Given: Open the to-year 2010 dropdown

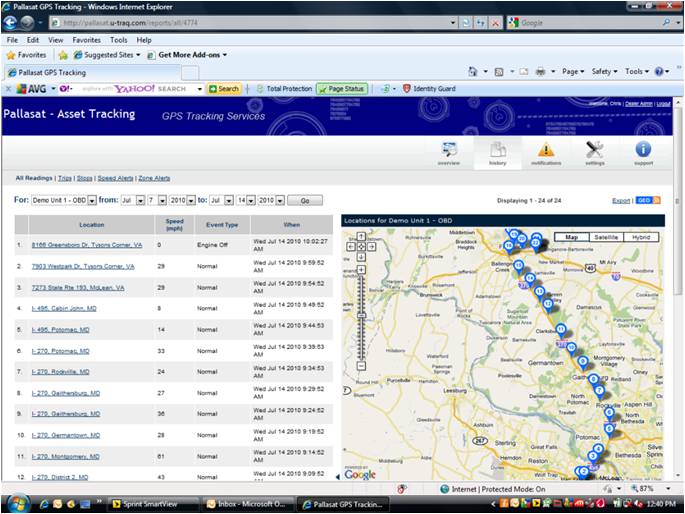Looking at the screenshot, I should (x=271, y=200).
